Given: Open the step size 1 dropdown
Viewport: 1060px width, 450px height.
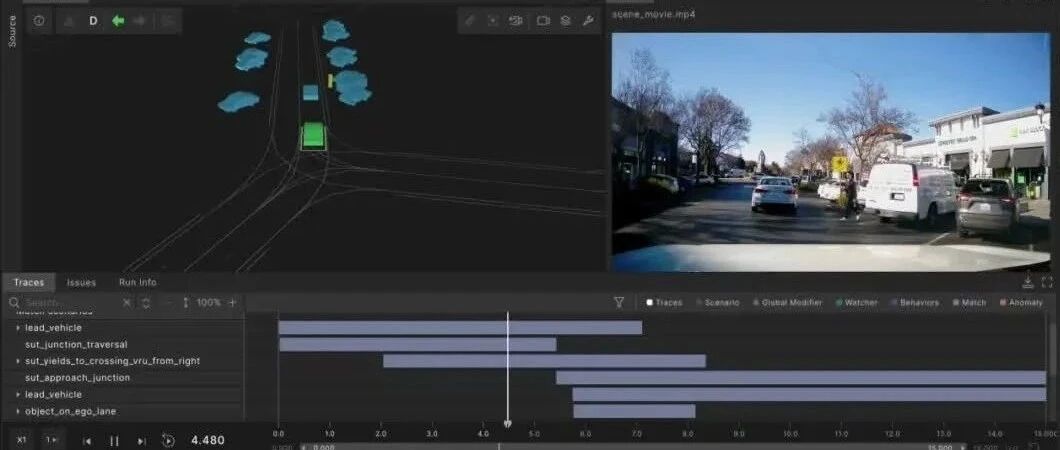Looking at the screenshot, I should pyautogui.click(x=51, y=440).
